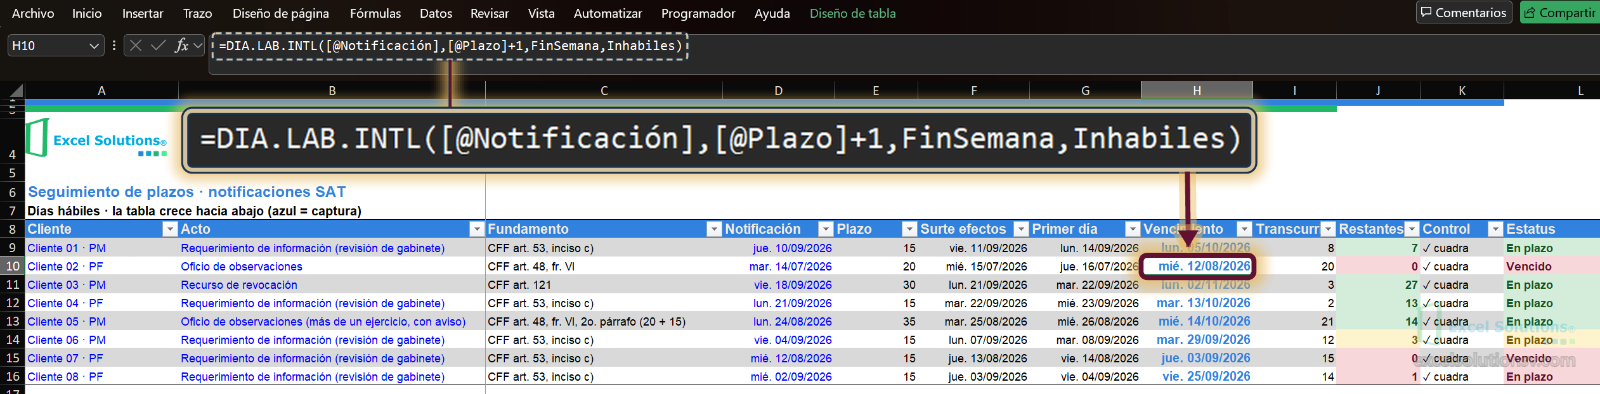Open the Cliente column filter dropdown
1600x394 pixels.
click(170, 229)
